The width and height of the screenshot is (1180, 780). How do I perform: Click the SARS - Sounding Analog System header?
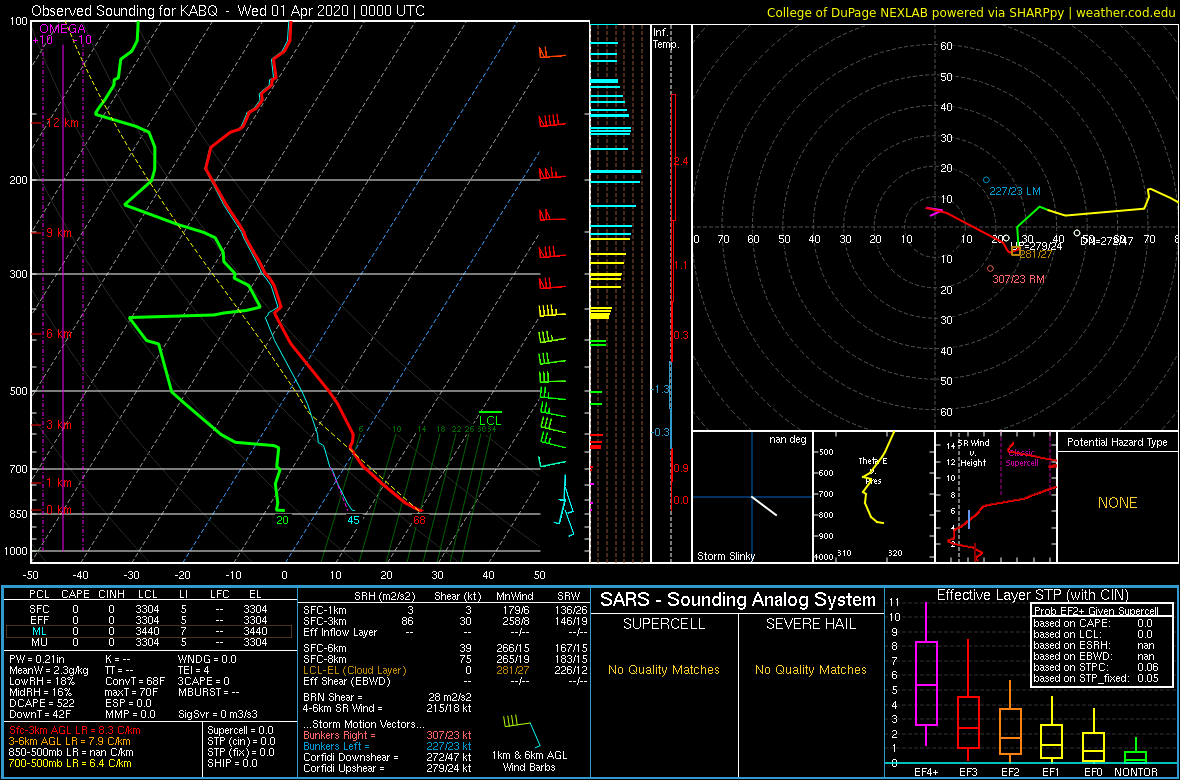point(738,599)
